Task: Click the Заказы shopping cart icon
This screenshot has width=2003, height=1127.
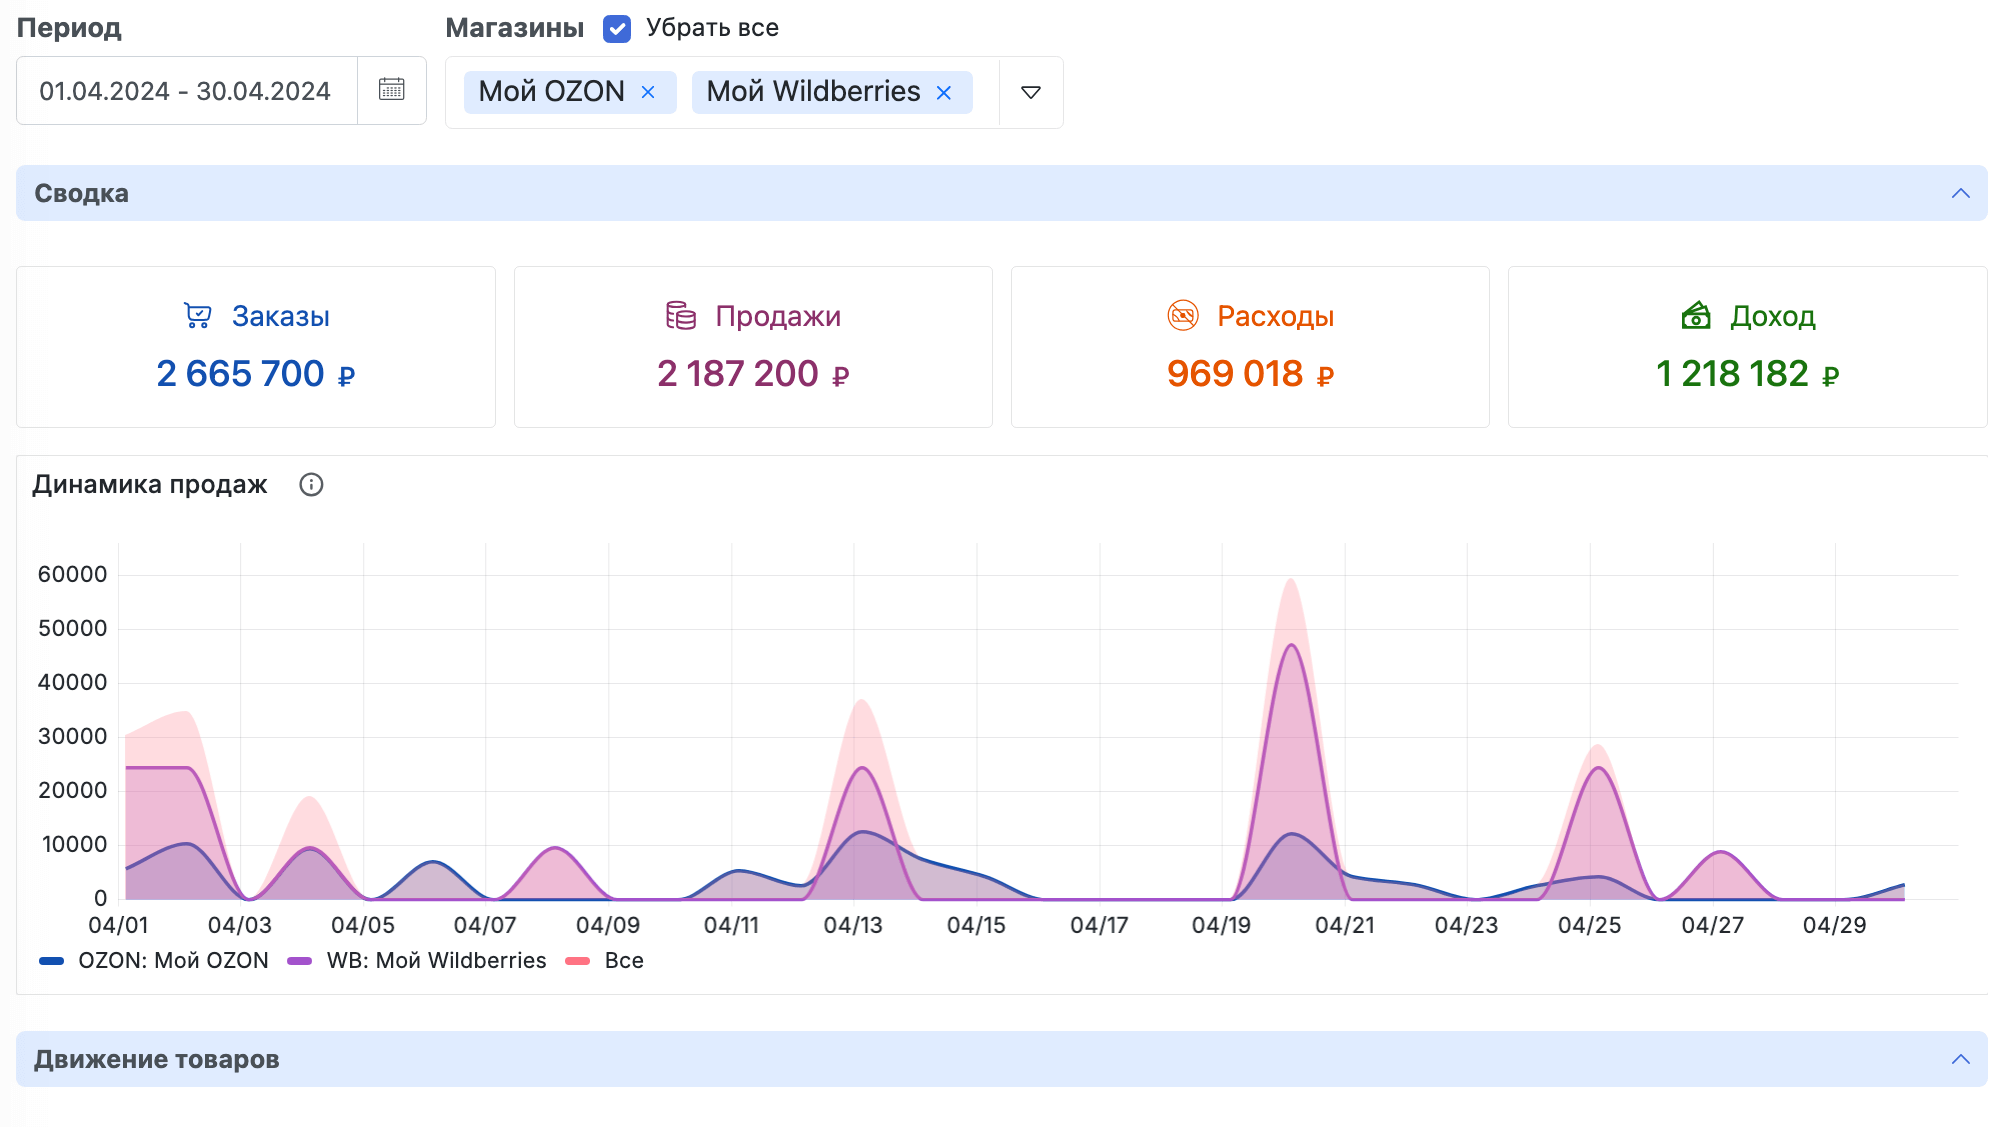Action: pyautogui.click(x=197, y=316)
